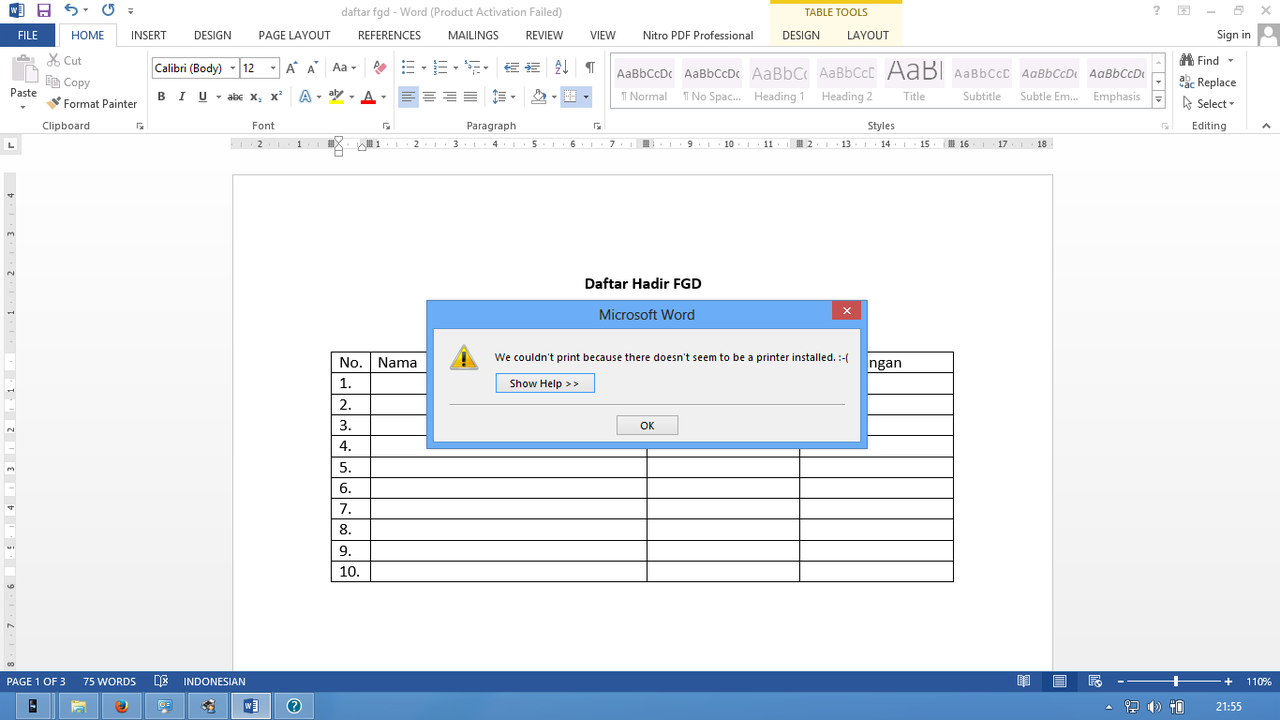Viewport: 1280px width, 720px height.
Task: Decrease paragraph indent
Action: (x=511, y=68)
